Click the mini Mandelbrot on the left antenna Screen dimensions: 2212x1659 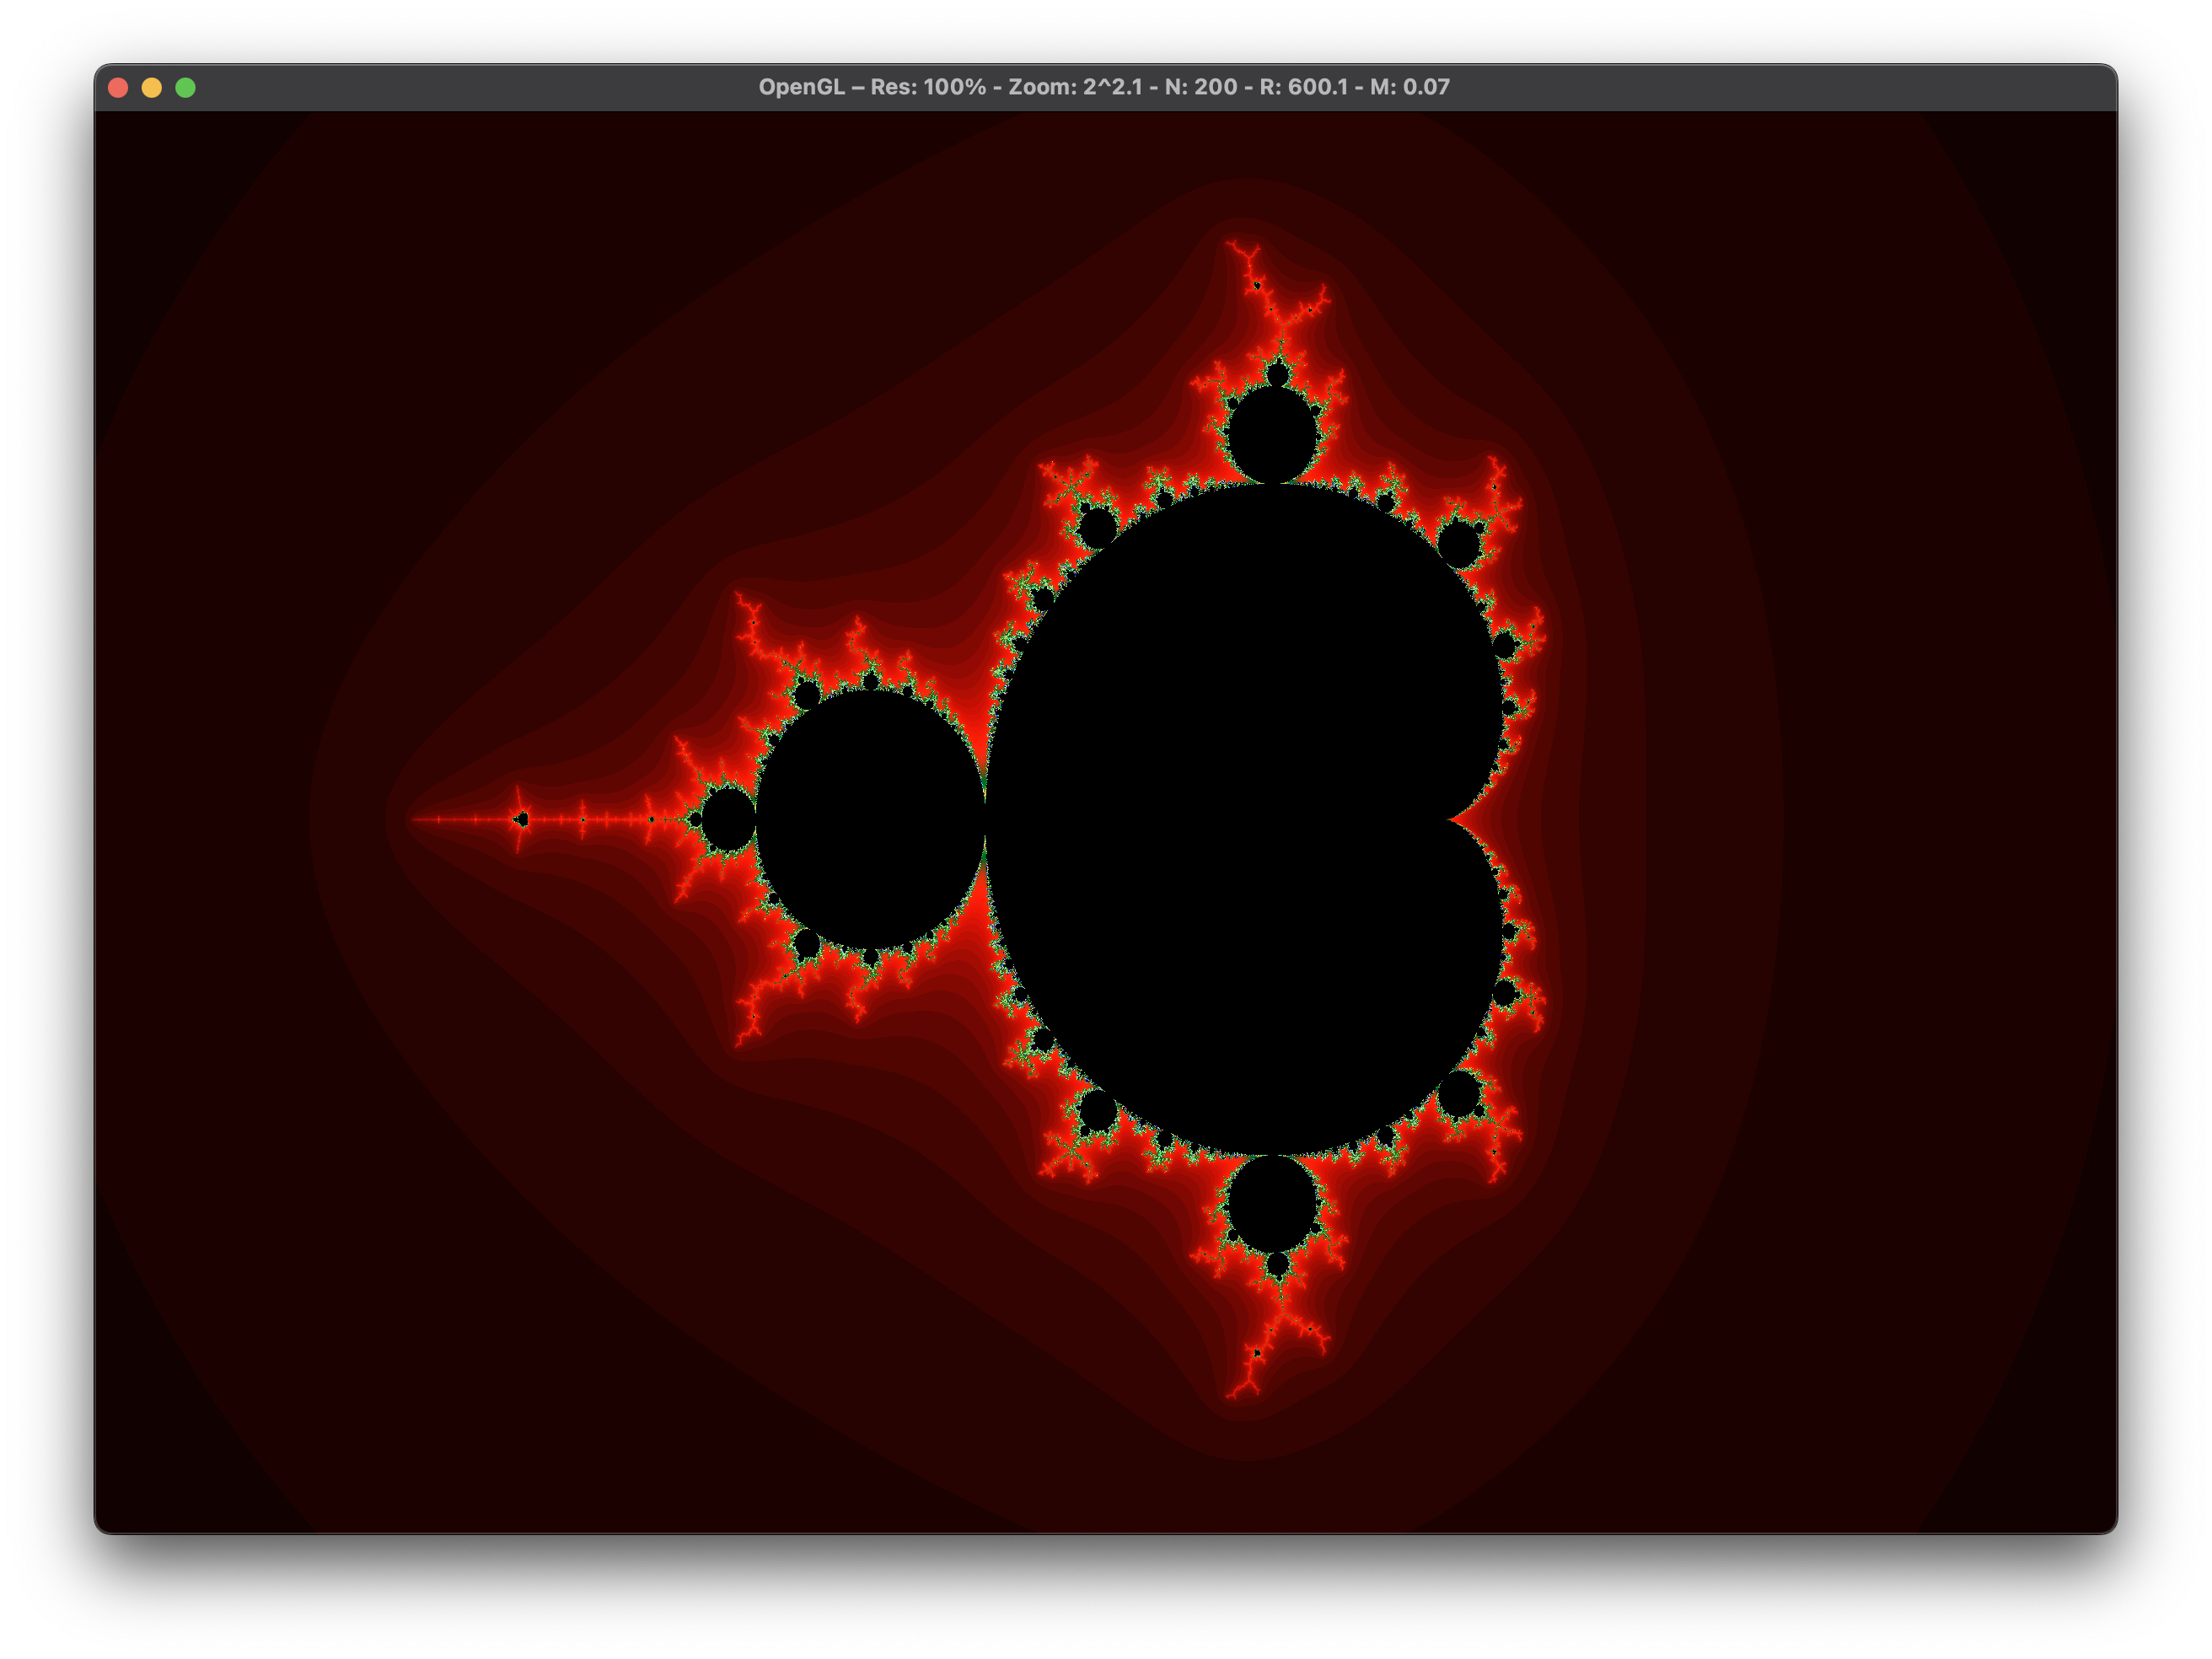pos(521,820)
